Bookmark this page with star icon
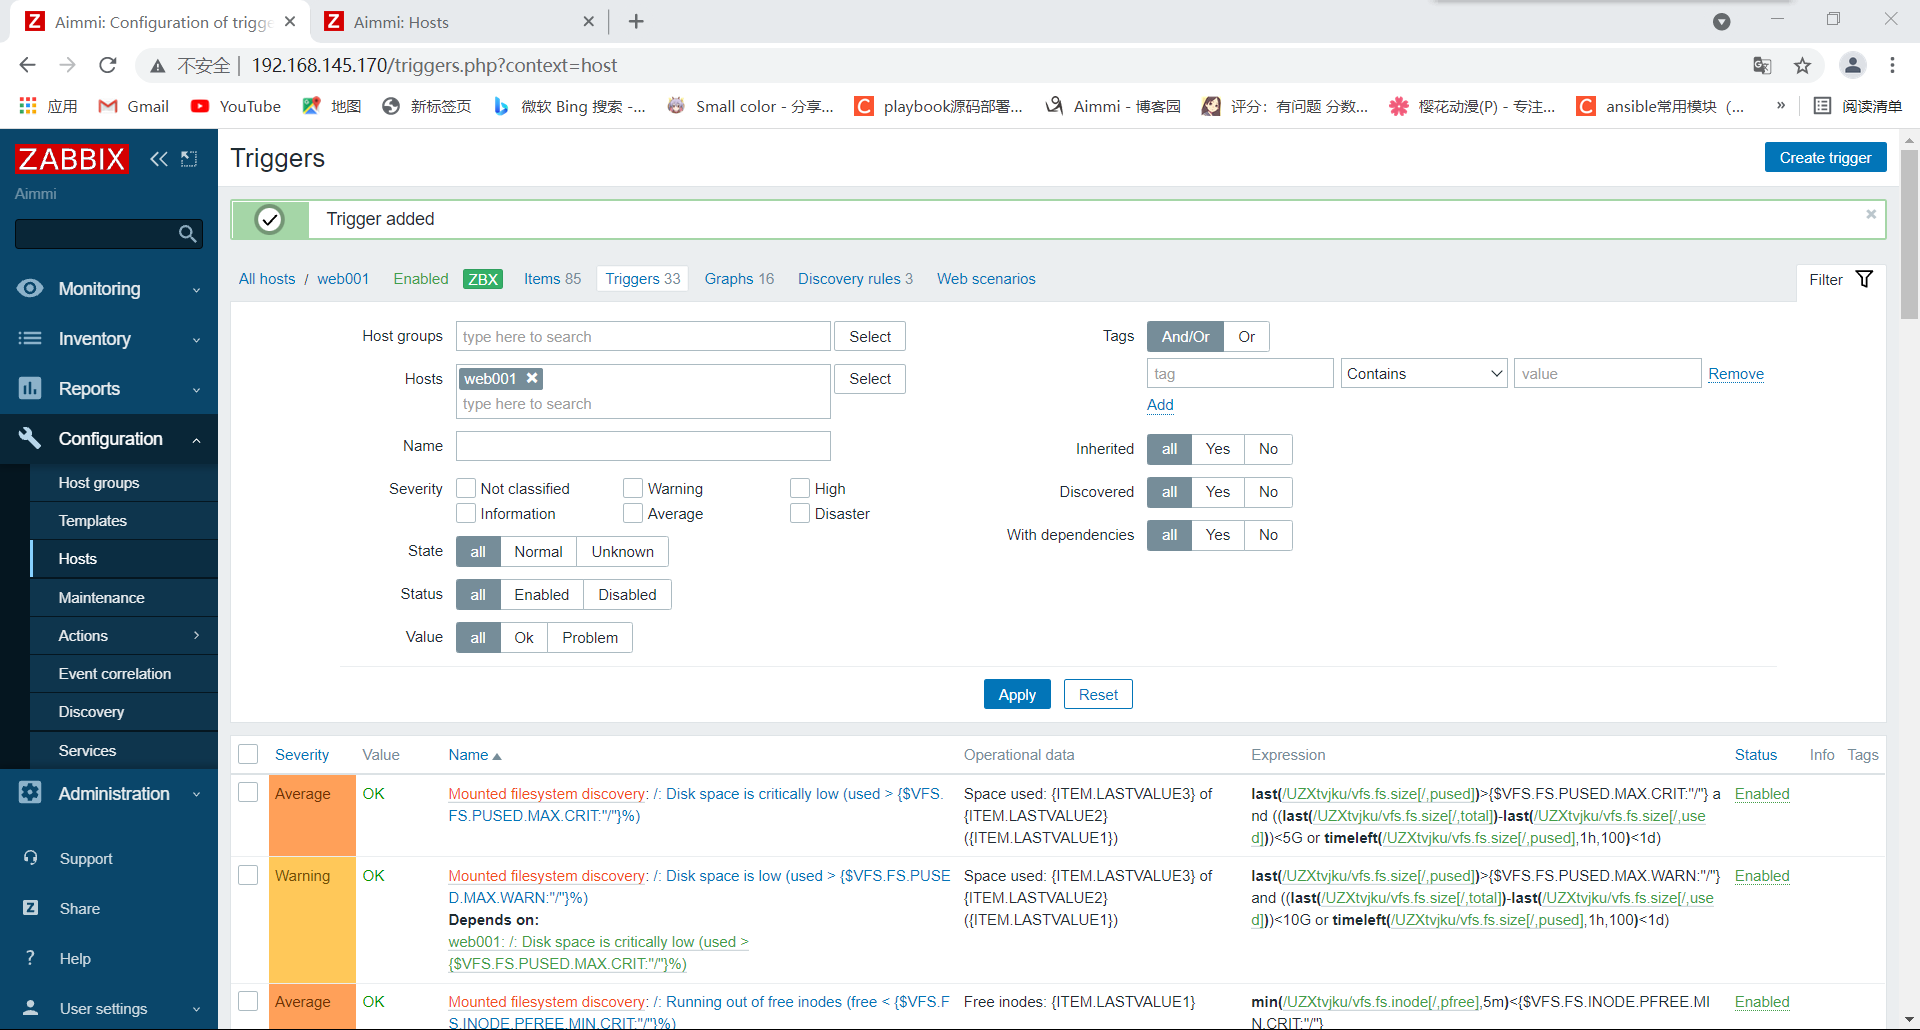The image size is (1920, 1030). 1803,65
